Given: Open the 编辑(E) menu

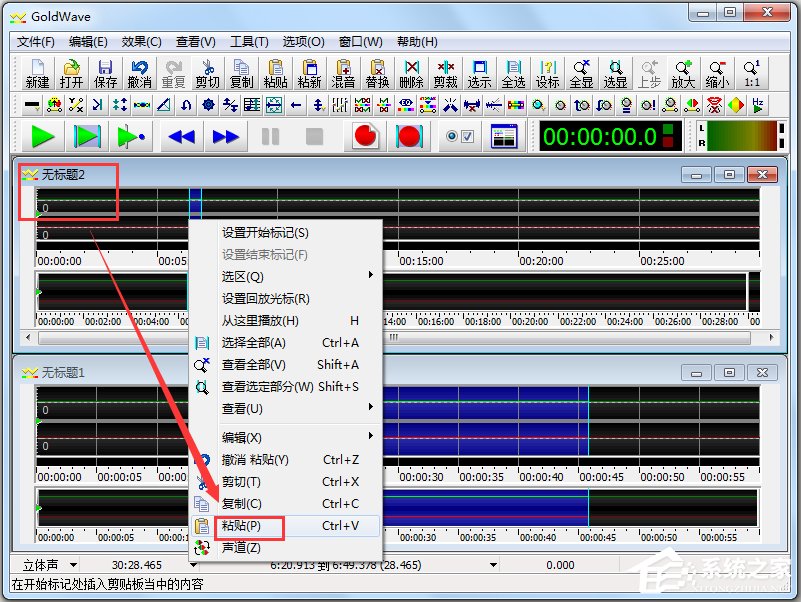Looking at the screenshot, I should pos(88,41).
